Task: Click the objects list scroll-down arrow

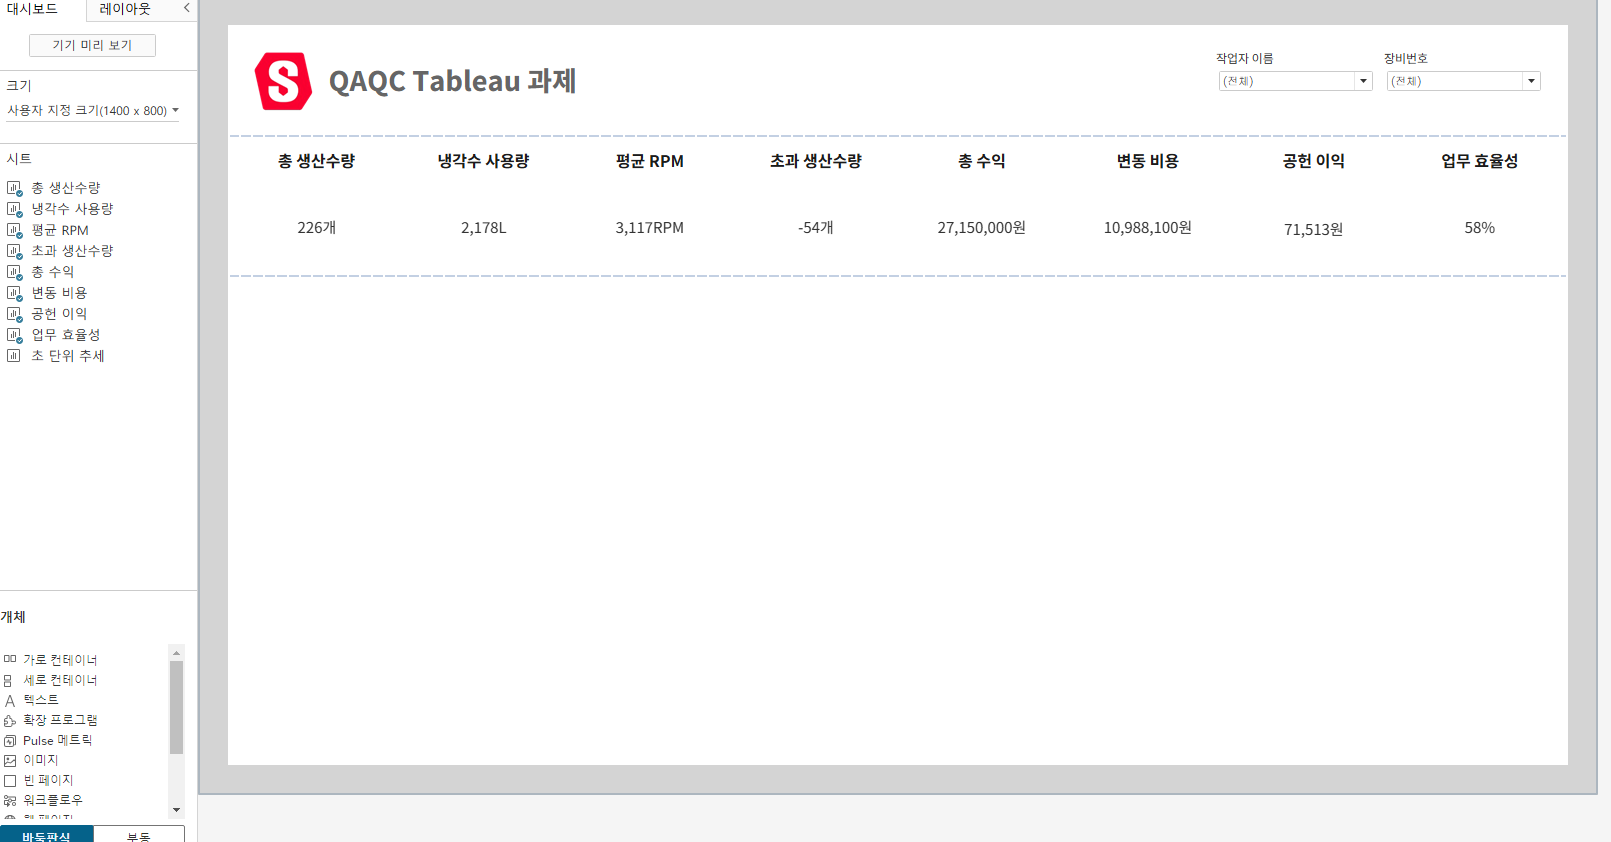Action: pyautogui.click(x=177, y=810)
